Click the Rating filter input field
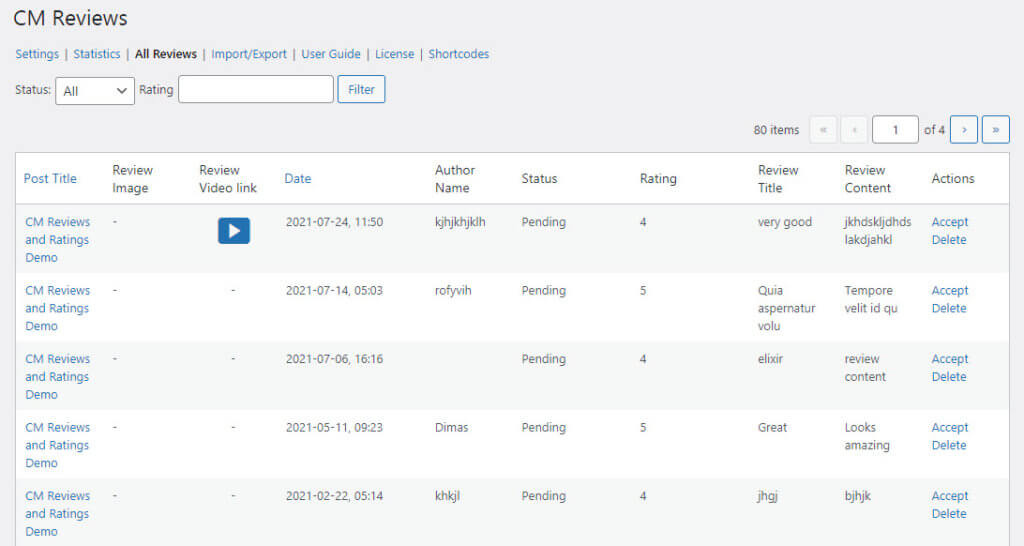 coord(256,89)
